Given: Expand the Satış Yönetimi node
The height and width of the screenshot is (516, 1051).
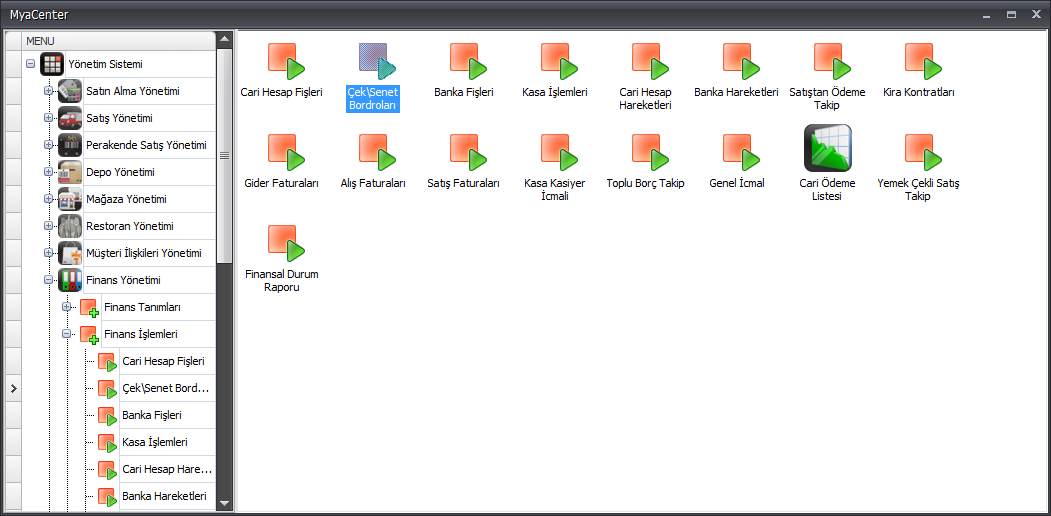Looking at the screenshot, I should click(x=48, y=118).
